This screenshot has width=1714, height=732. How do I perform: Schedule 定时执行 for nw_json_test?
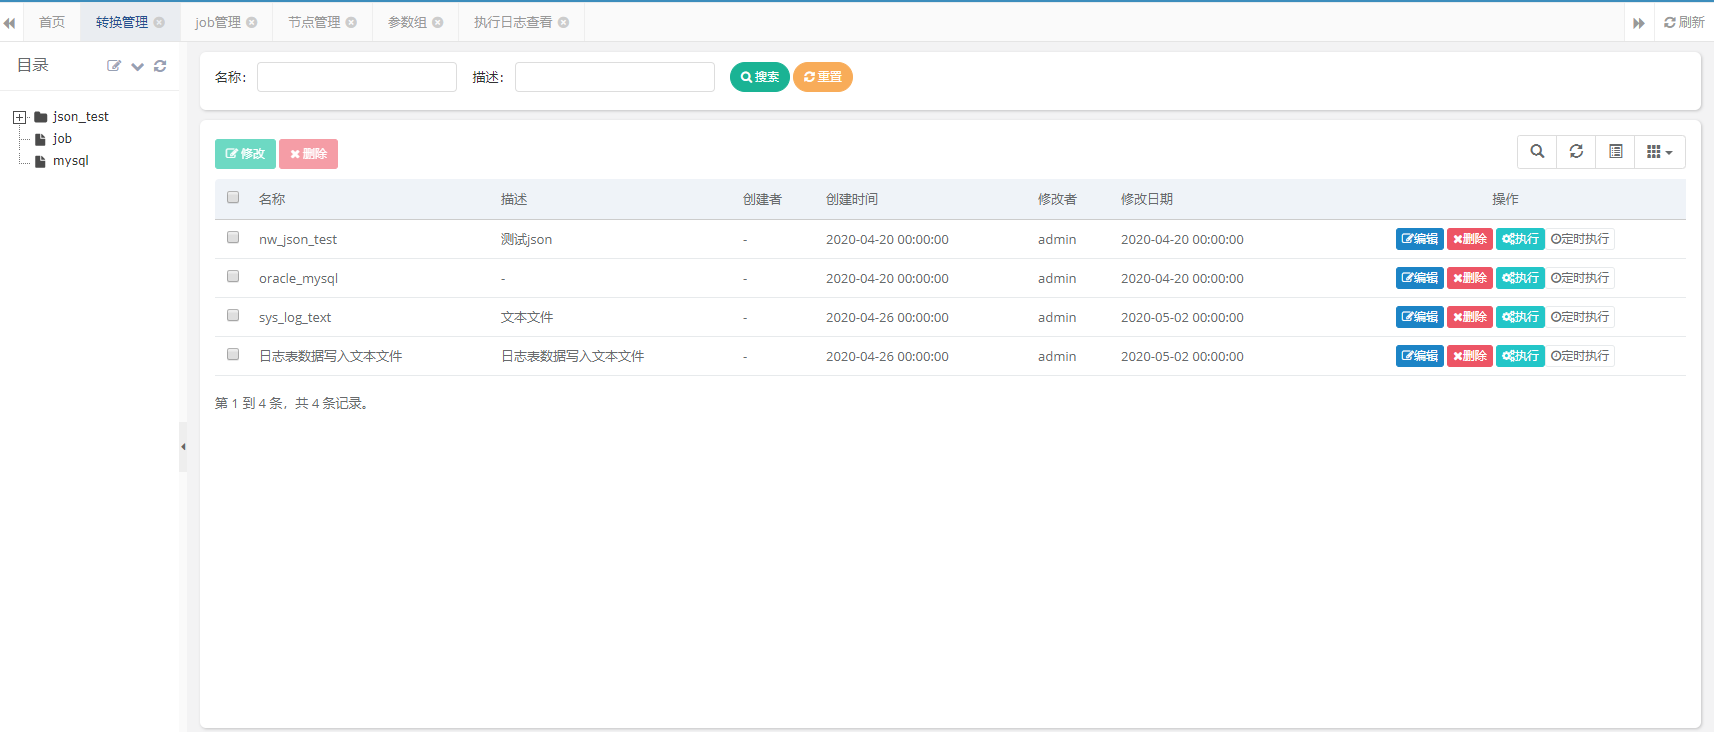(1580, 239)
